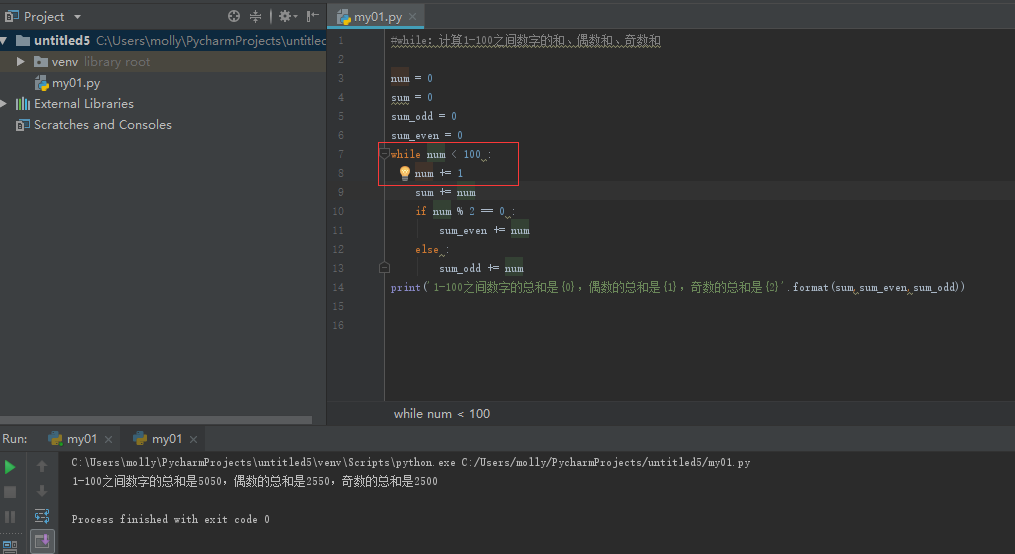Close the my01.py editor tab
The height and width of the screenshot is (554, 1015).
[x=412, y=17]
